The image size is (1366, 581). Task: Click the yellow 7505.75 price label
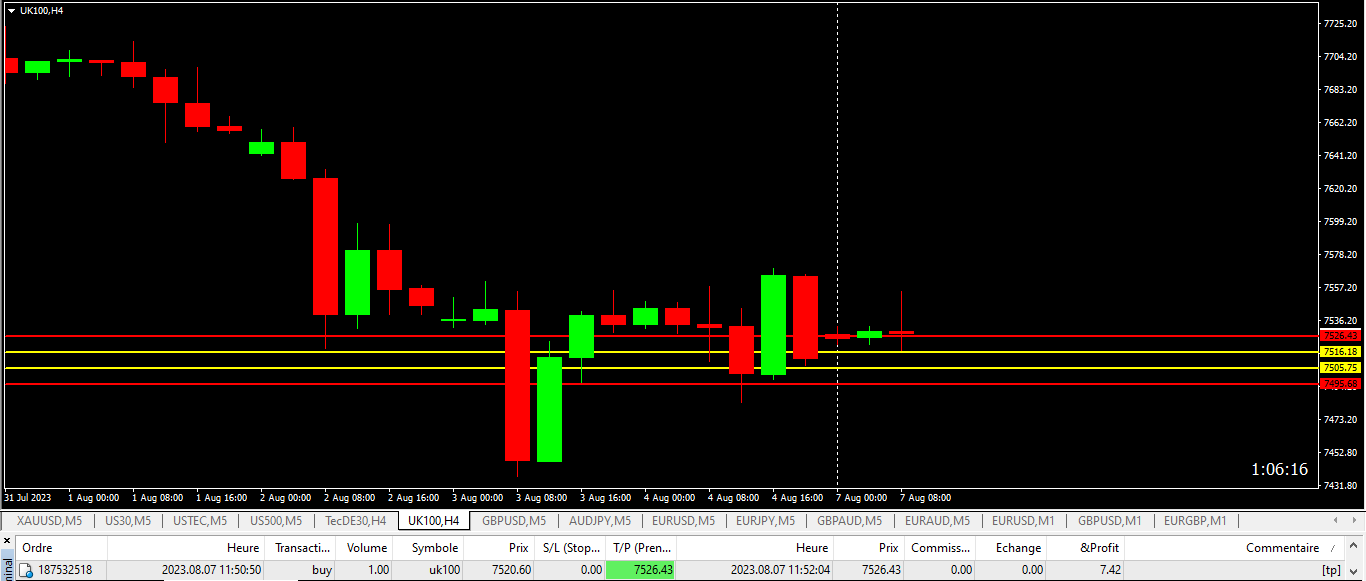tap(1340, 368)
